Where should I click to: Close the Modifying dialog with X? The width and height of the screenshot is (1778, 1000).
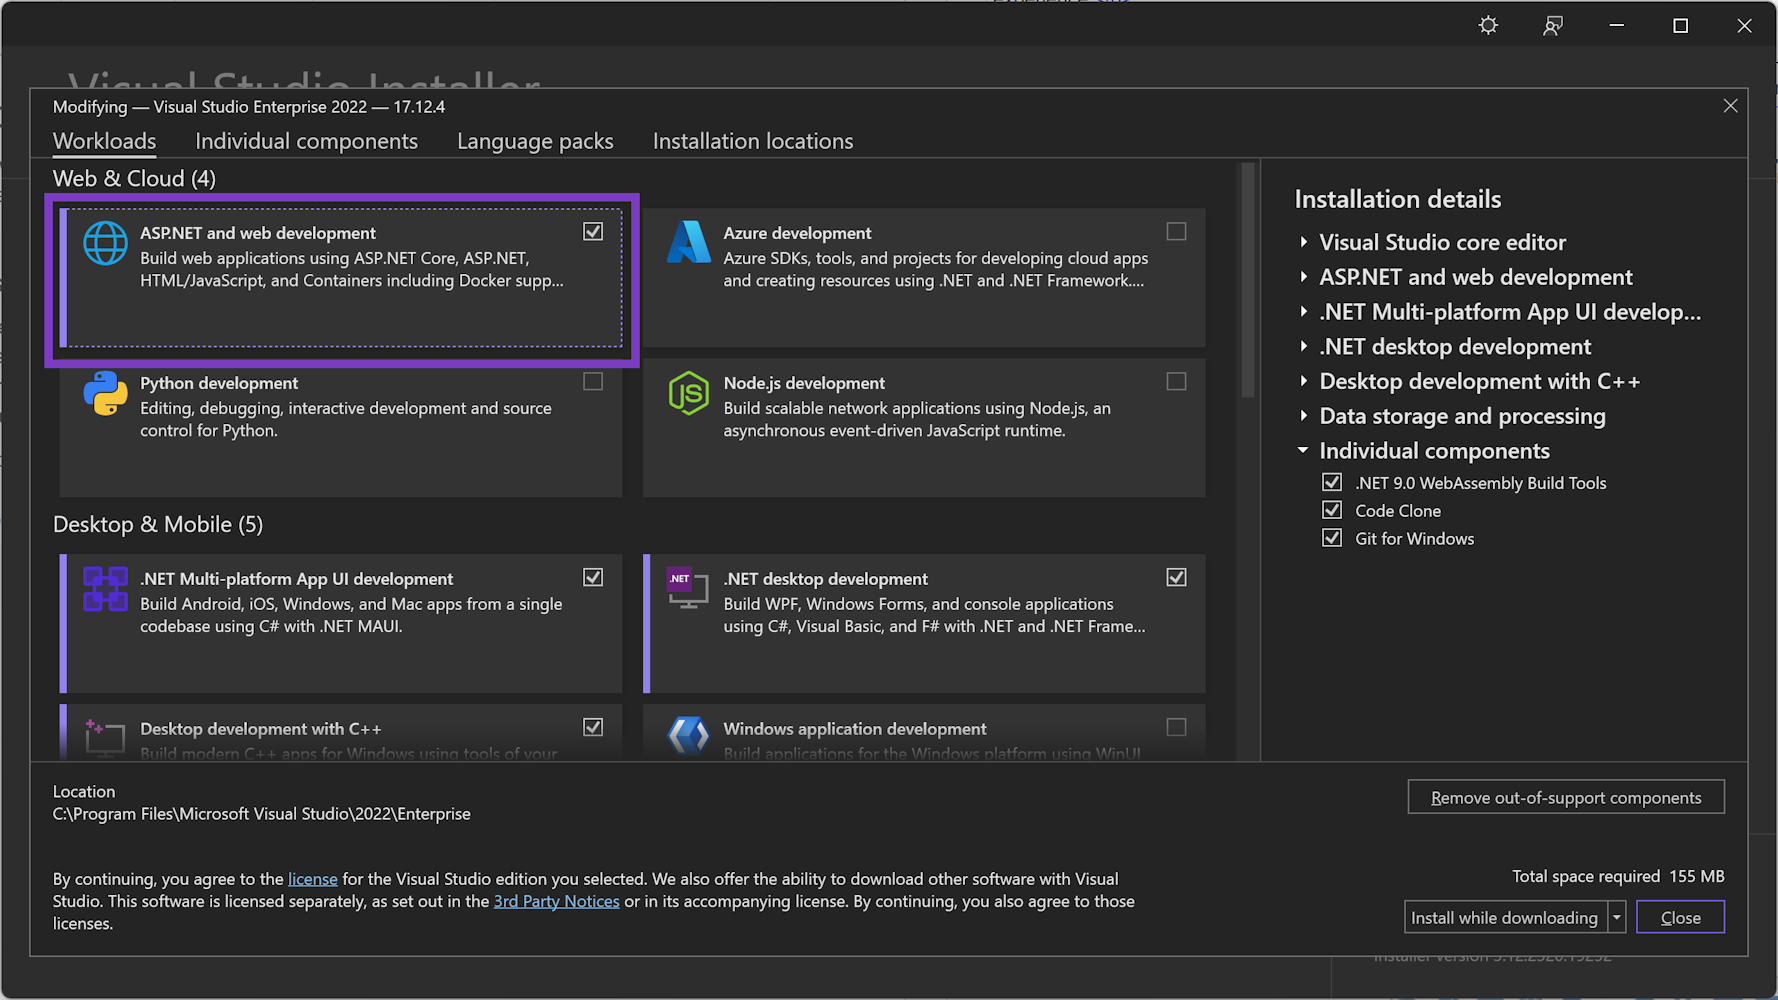(x=1730, y=106)
